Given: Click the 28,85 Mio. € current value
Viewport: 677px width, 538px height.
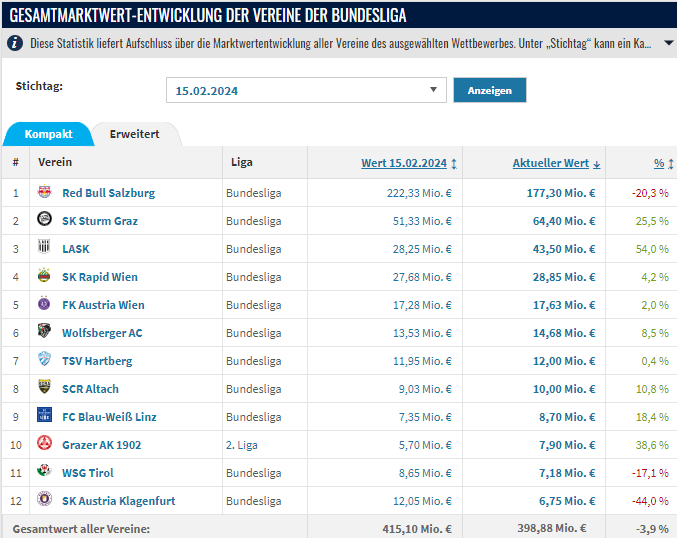Looking at the screenshot, I should (564, 277).
